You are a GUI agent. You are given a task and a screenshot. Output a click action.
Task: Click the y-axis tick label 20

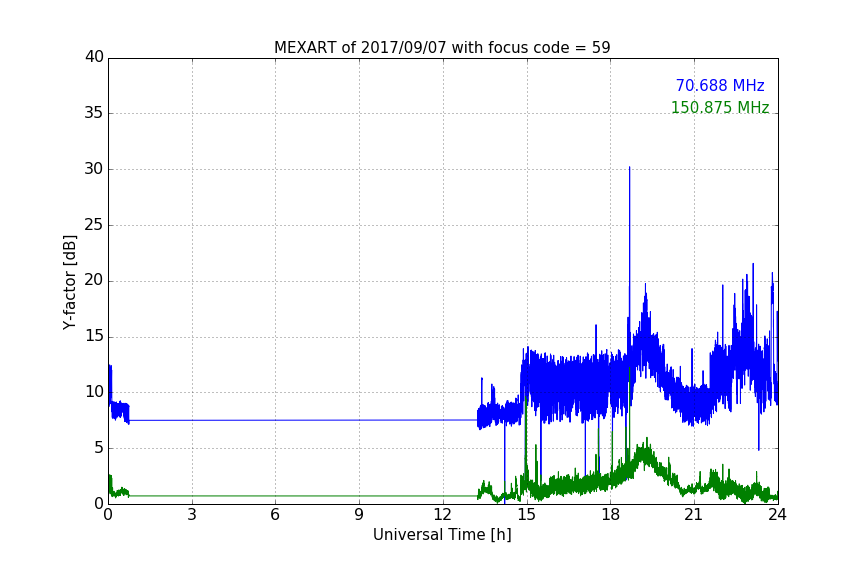[x=94, y=280]
